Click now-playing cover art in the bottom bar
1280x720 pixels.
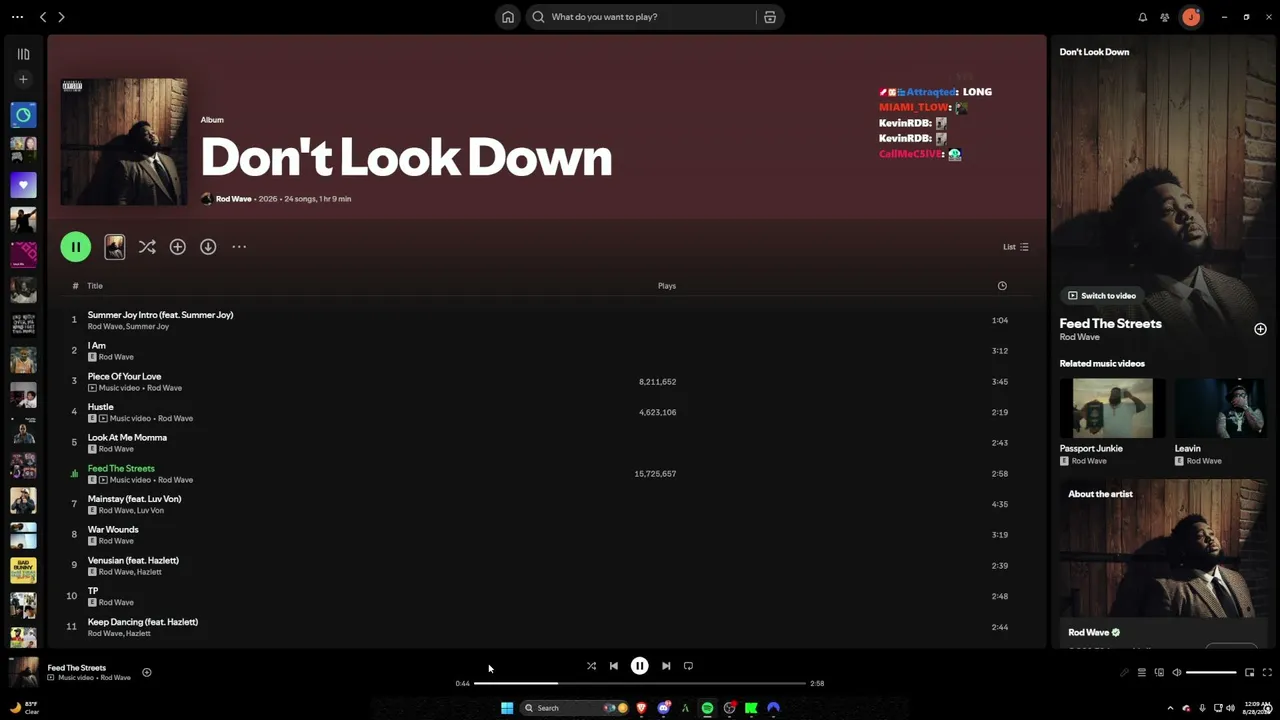pos(23,672)
